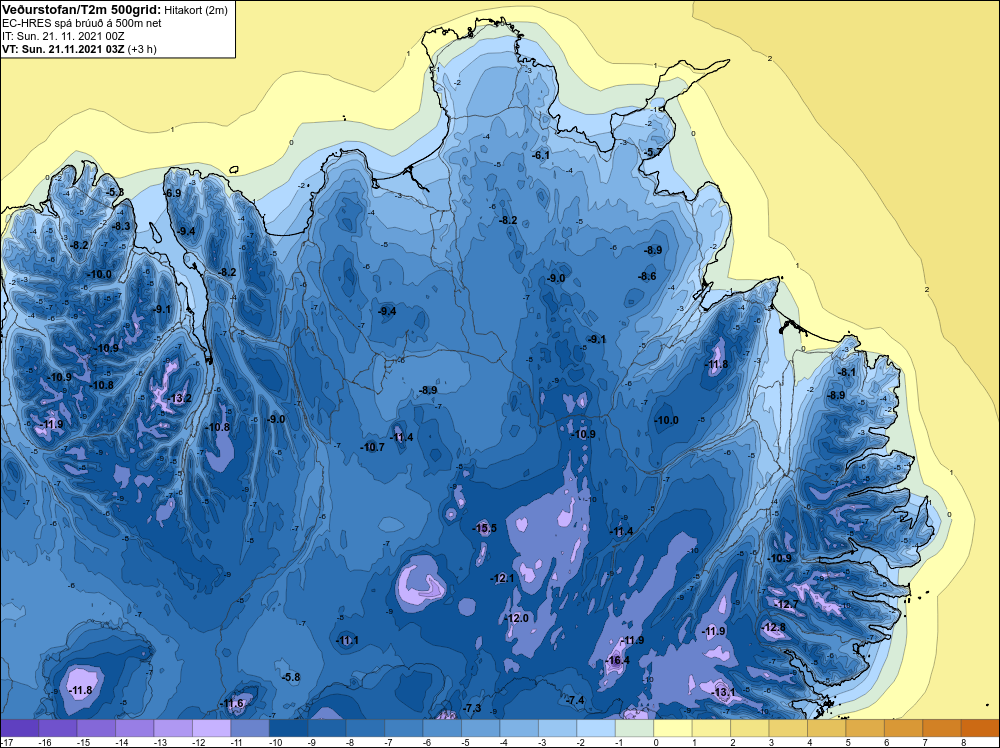Click the -8.3 temperature label
This screenshot has width=1000, height=748.
click(x=121, y=226)
